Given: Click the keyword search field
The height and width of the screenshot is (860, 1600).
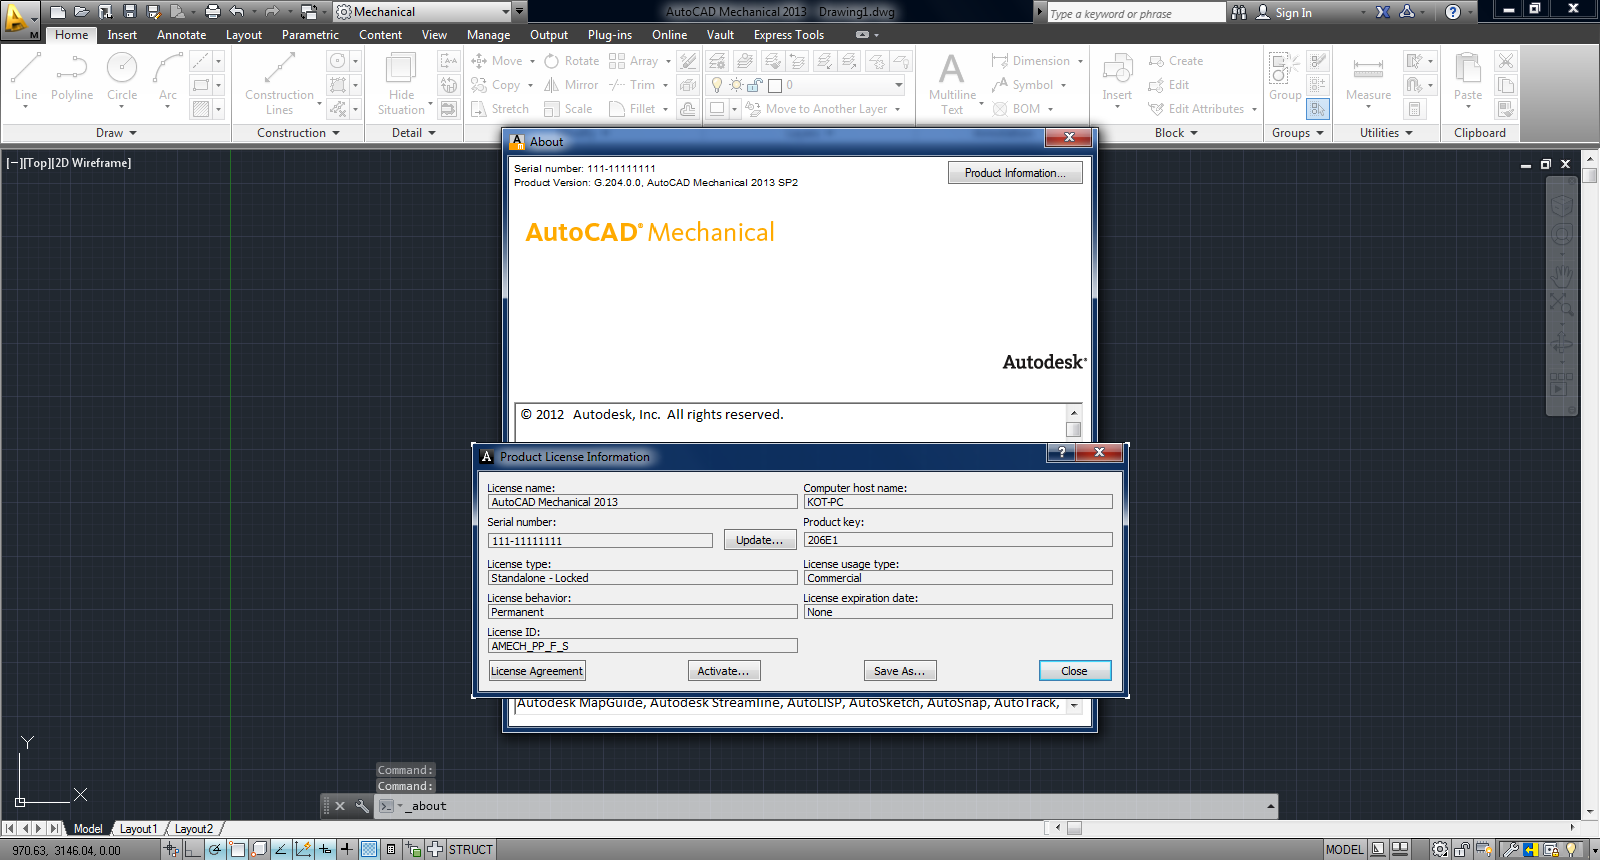Looking at the screenshot, I should coord(1136,13).
